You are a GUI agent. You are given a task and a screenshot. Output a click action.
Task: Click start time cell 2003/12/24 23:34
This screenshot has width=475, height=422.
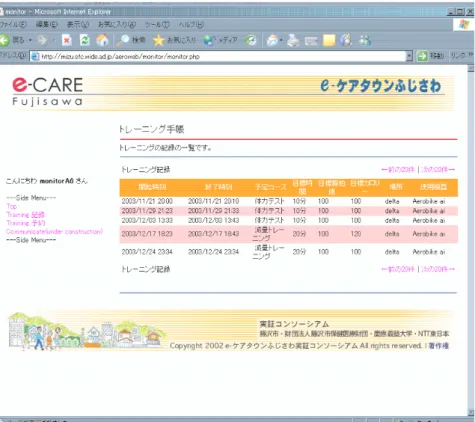tap(147, 252)
